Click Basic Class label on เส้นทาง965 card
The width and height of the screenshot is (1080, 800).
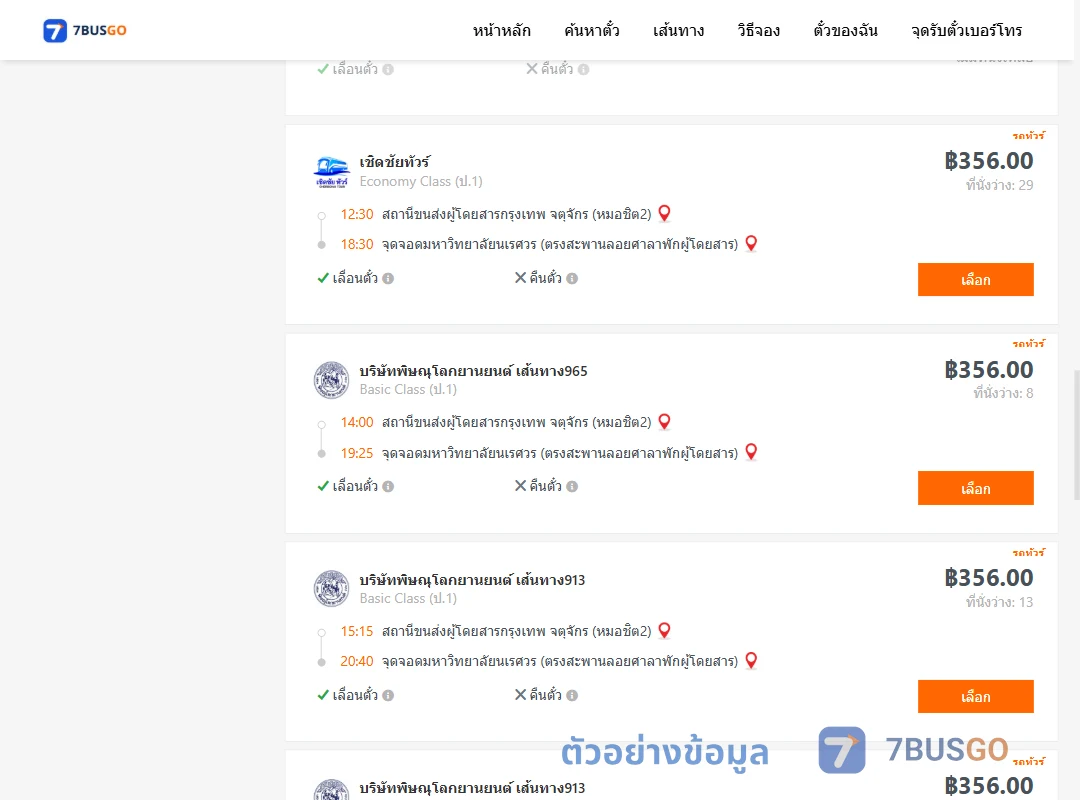pyautogui.click(x=408, y=389)
